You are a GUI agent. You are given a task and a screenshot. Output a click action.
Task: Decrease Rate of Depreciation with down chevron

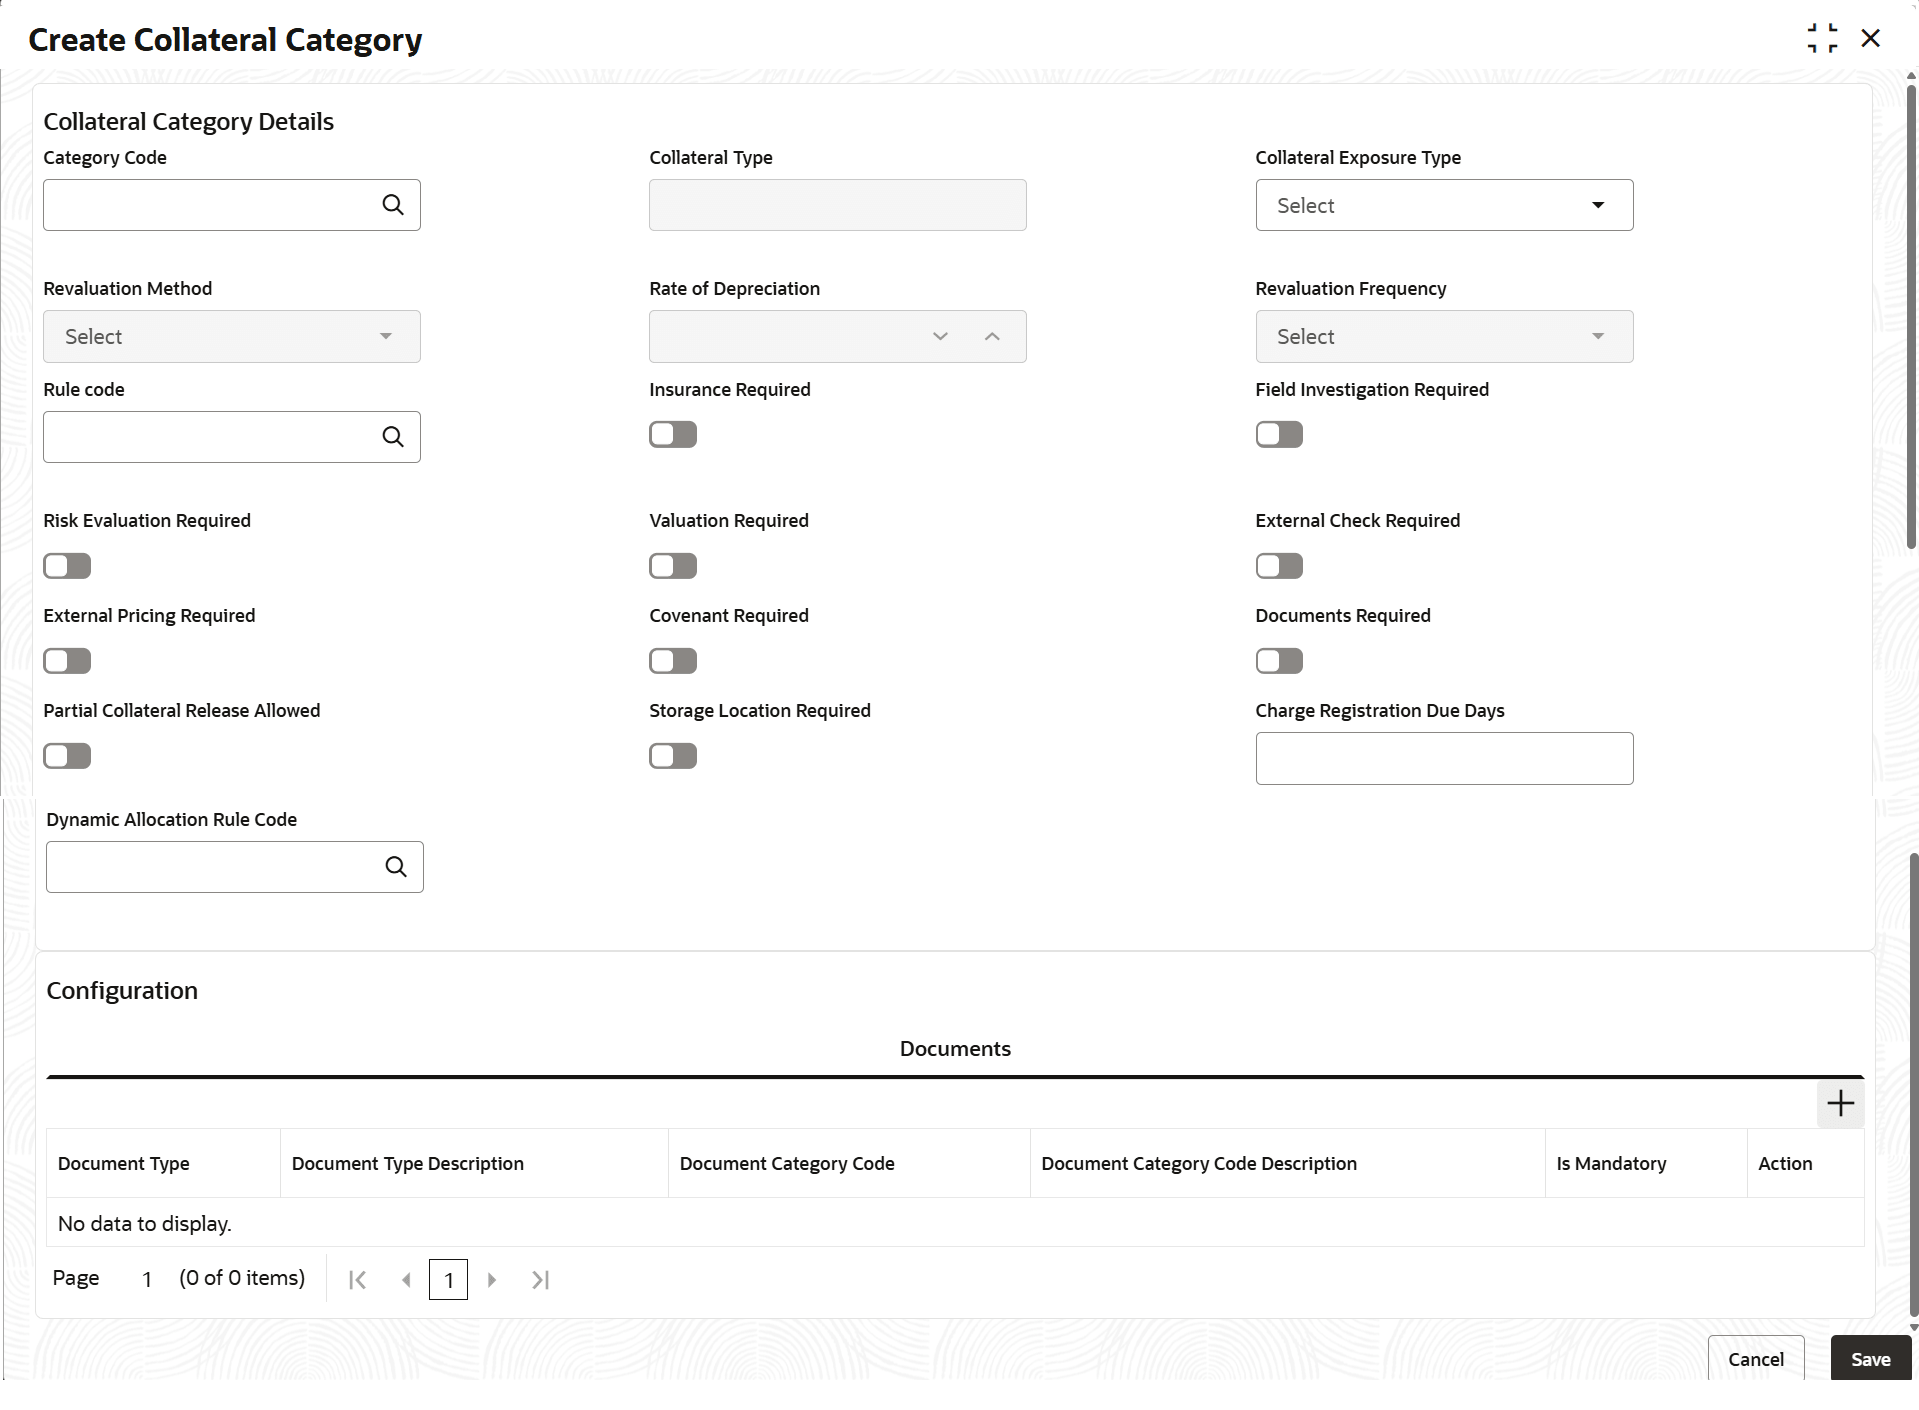(940, 336)
